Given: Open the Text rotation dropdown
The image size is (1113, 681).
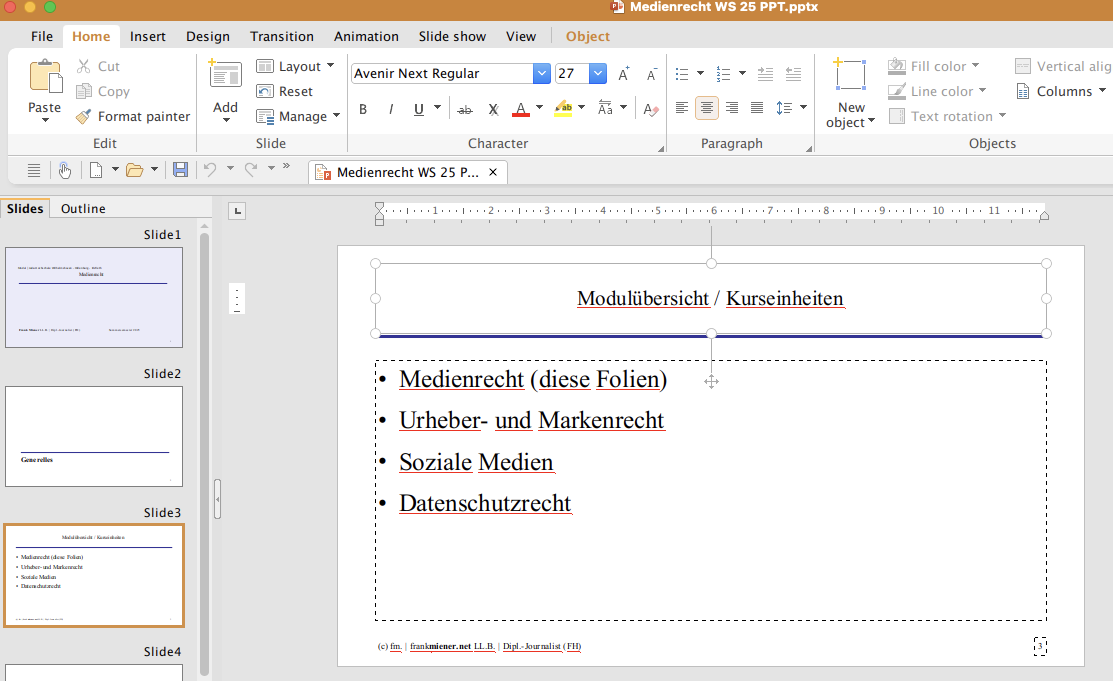Looking at the screenshot, I should [x=1002, y=115].
